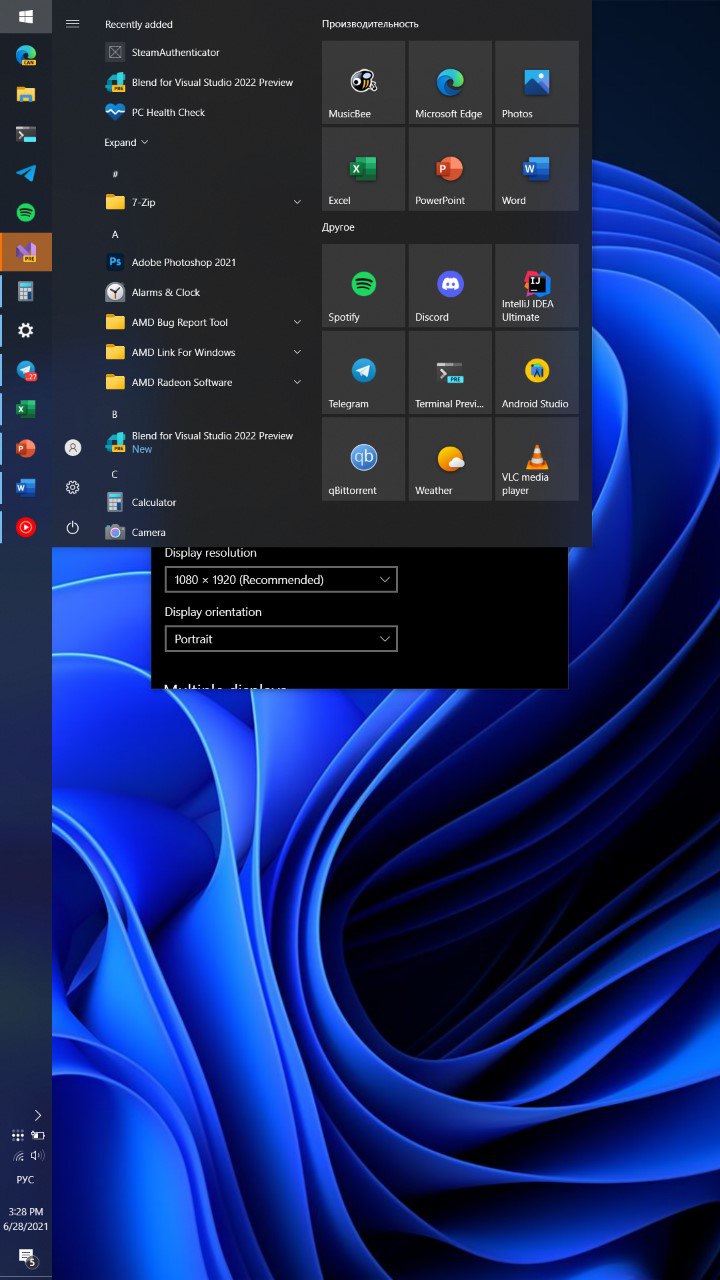Click the Edge Canary taskbar icon
720x1280 pixels.
pyautogui.click(x=26, y=56)
